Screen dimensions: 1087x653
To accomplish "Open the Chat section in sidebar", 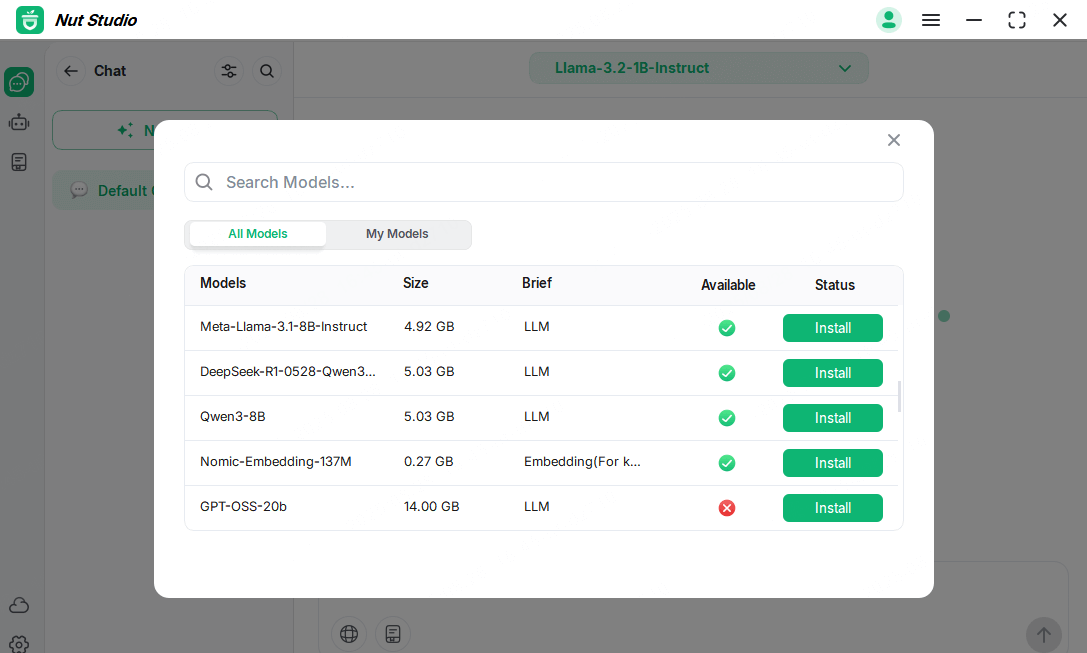I will click(x=19, y=82).
